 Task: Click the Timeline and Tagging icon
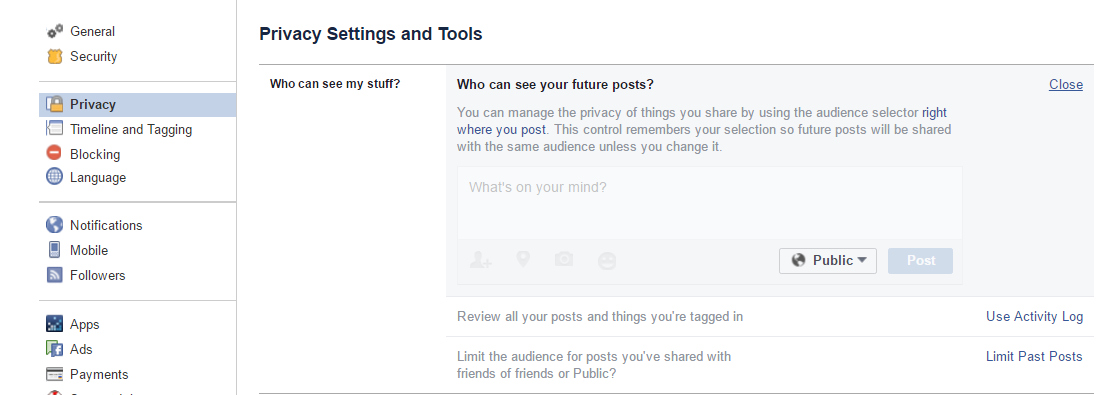pyautogui.click(x=55, y=129)
